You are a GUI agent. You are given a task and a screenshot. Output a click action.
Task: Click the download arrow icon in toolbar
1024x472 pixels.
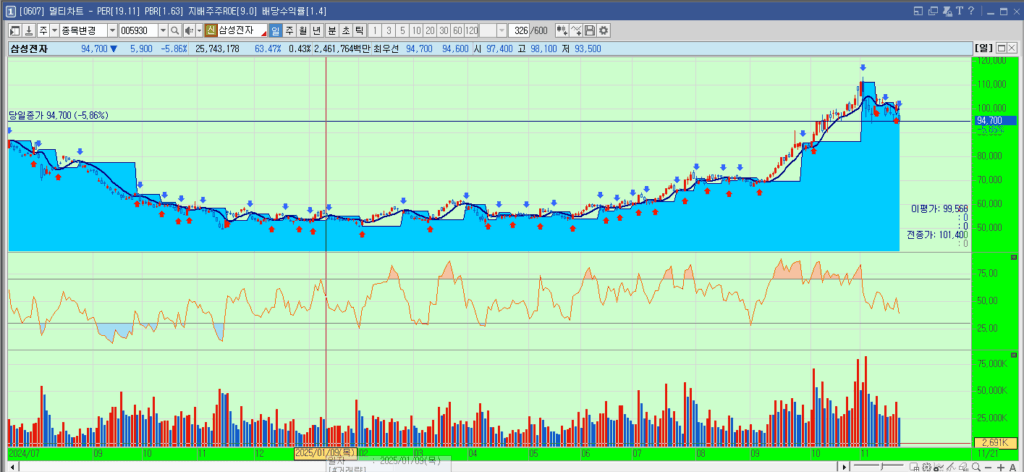pyautogui.click(x=30, y=31)
